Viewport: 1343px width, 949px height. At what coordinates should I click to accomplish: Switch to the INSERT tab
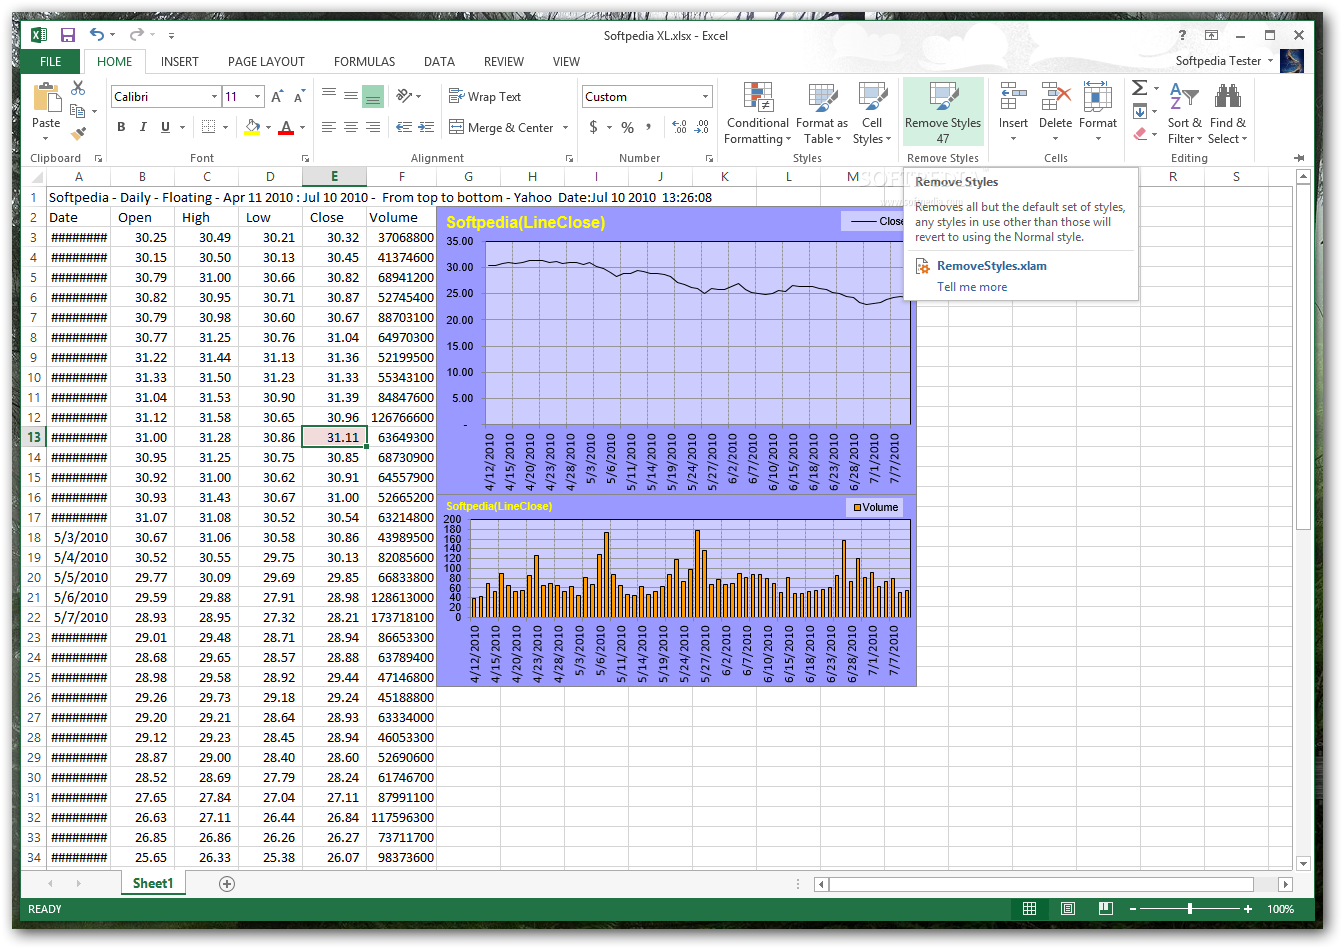pos(180,61)
